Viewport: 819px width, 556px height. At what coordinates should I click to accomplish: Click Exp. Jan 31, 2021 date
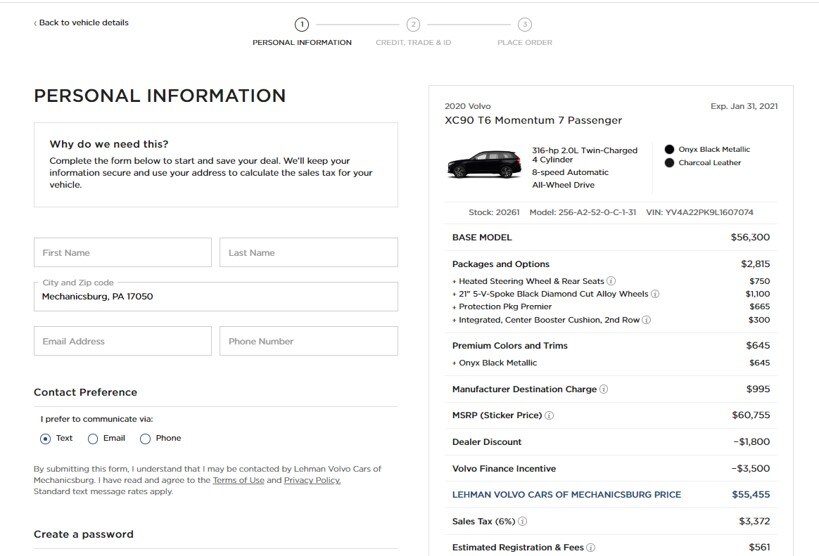(744, 106)
